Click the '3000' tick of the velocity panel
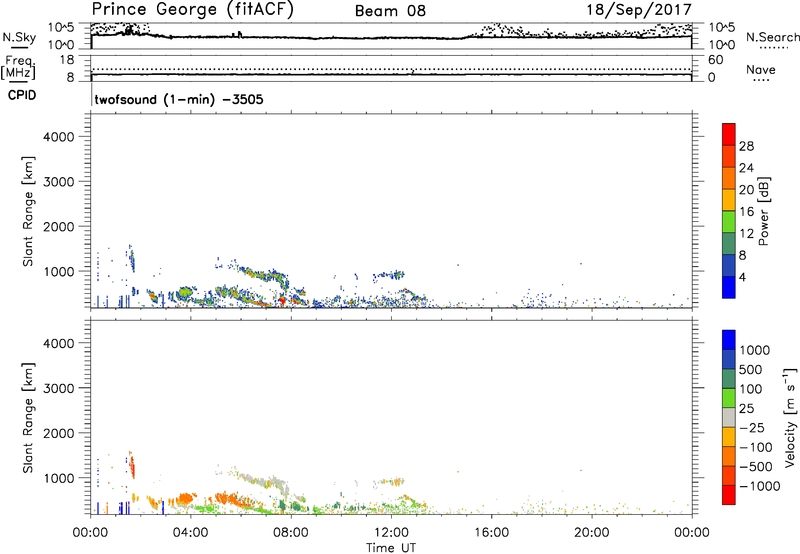The height and width of the screenshot is (554, 800). [x=59, y=388]
